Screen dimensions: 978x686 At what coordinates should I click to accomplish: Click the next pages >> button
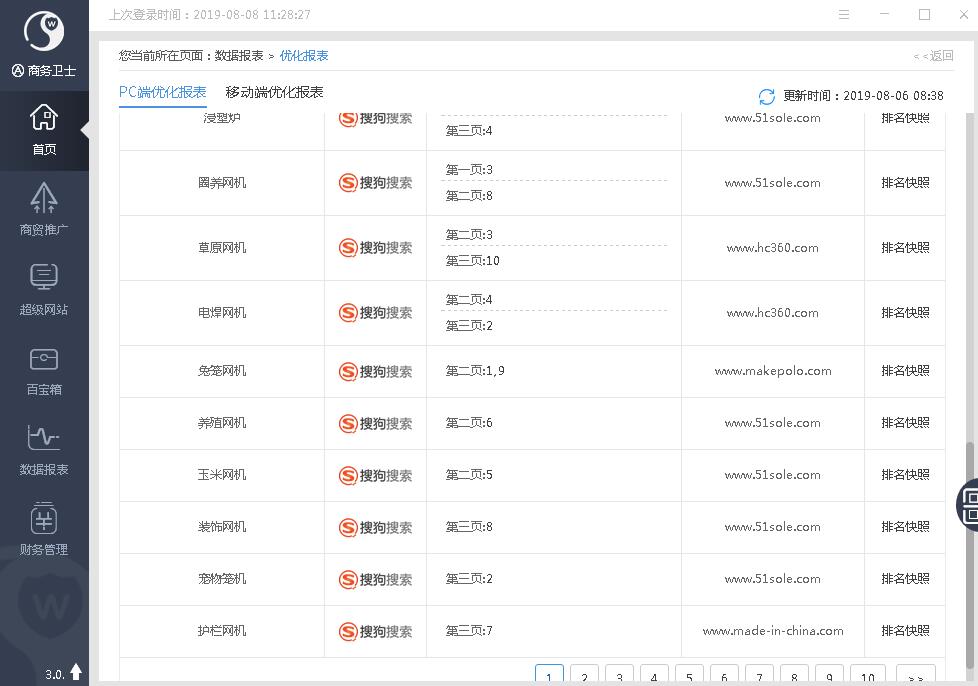point(915,676)
